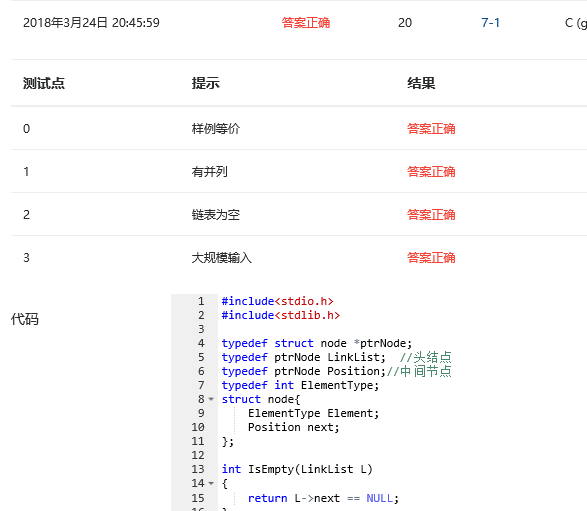Click the 链表为空 hint cell
Screen dimensions: 587x511
click(216, 215)
